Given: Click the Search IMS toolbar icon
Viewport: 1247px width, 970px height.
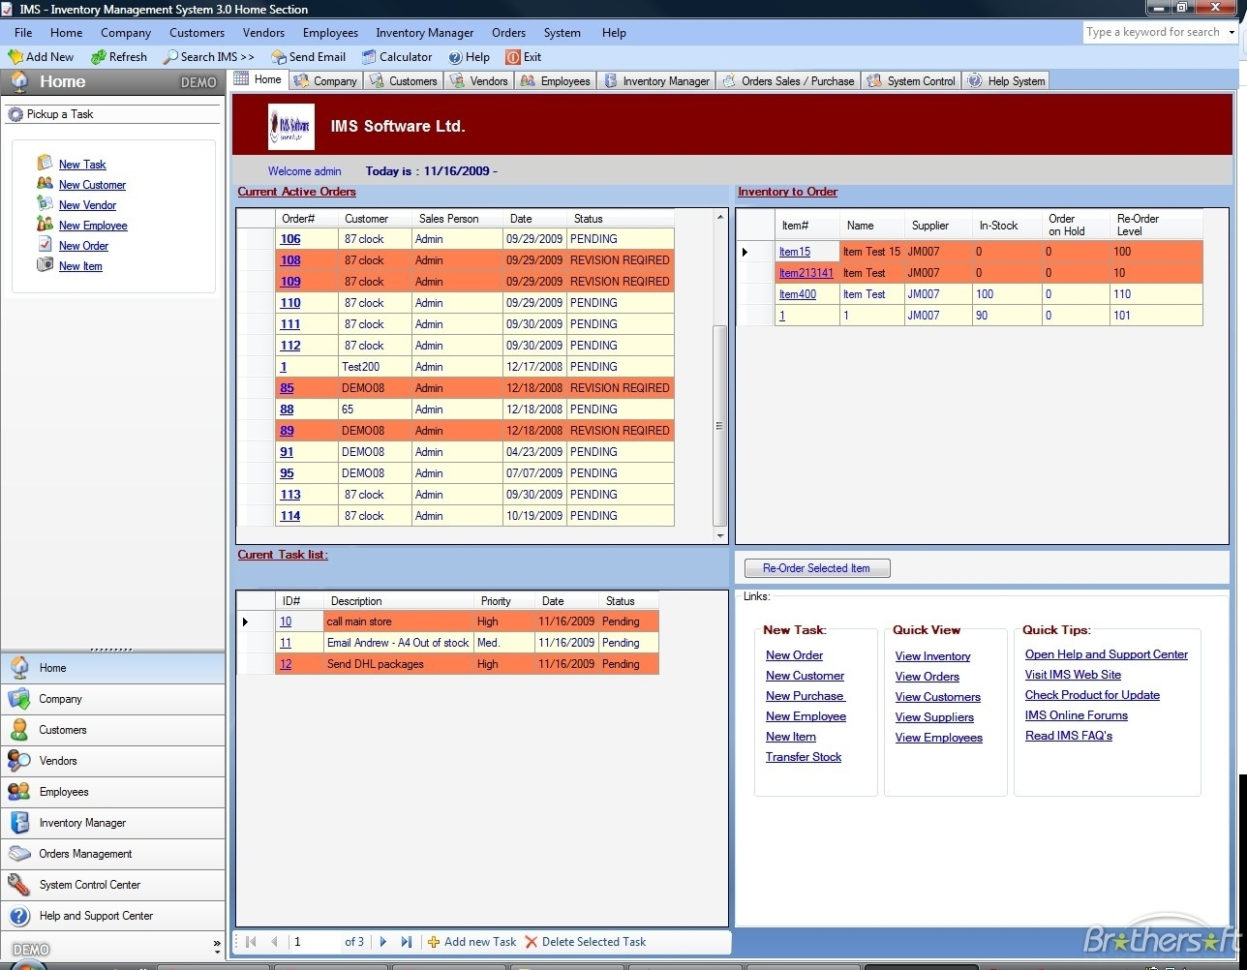Looking at the screenshot, I should click(x=207, y=57).
